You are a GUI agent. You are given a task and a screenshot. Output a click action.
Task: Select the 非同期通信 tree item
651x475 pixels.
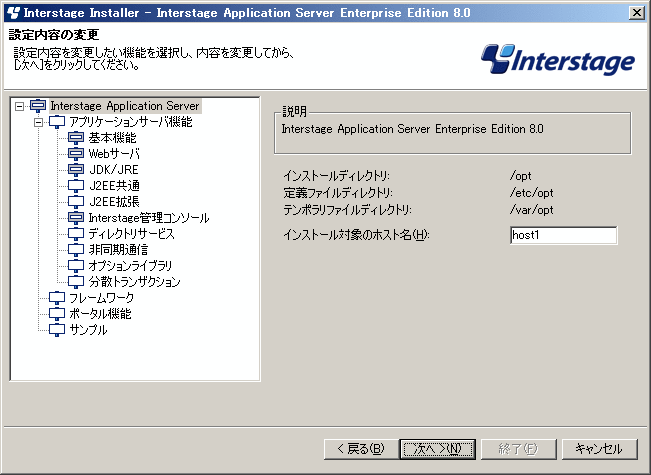pos(118,250)
